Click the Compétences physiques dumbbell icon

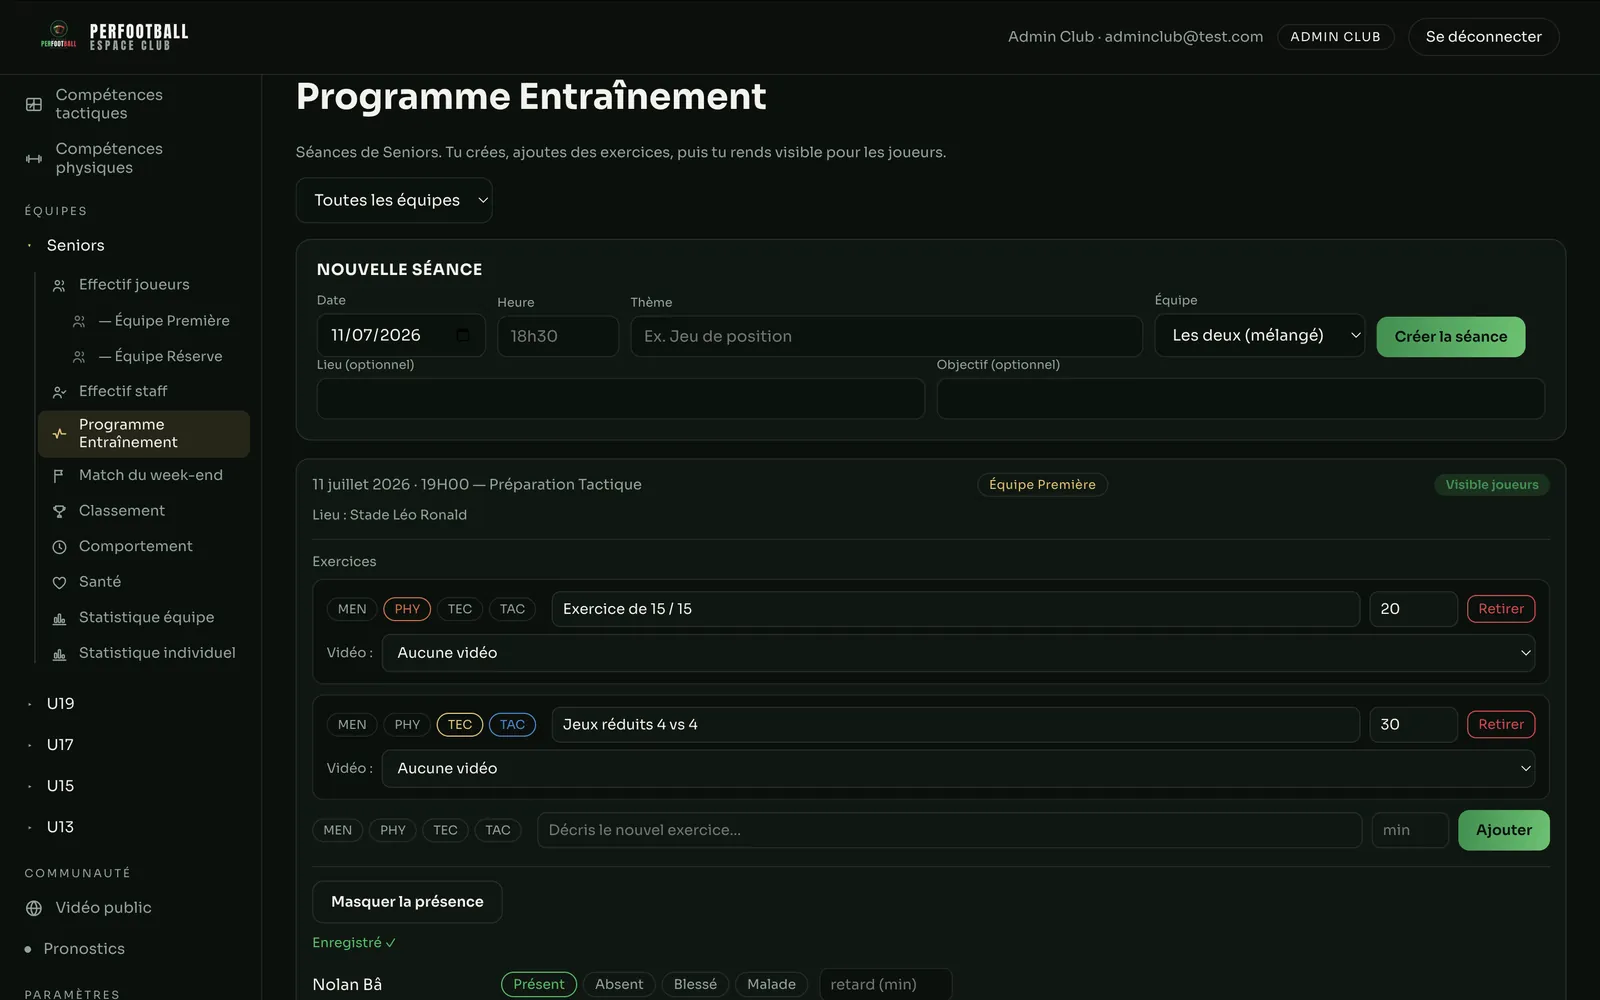34,158
